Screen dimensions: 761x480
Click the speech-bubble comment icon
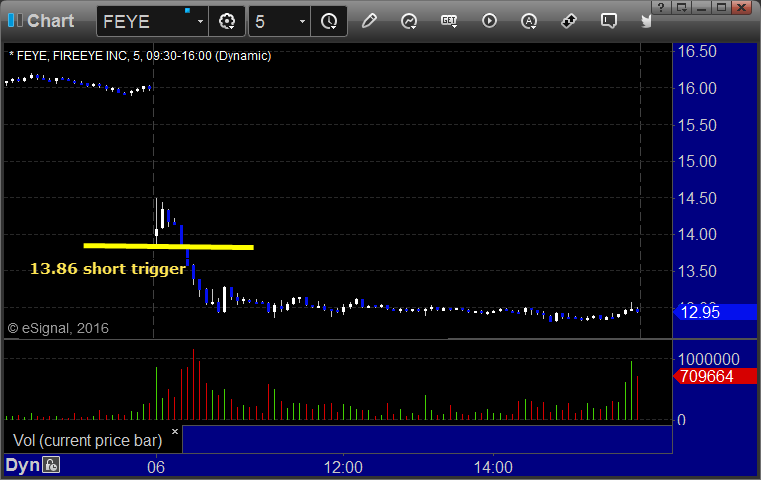[x=609, y=21]
